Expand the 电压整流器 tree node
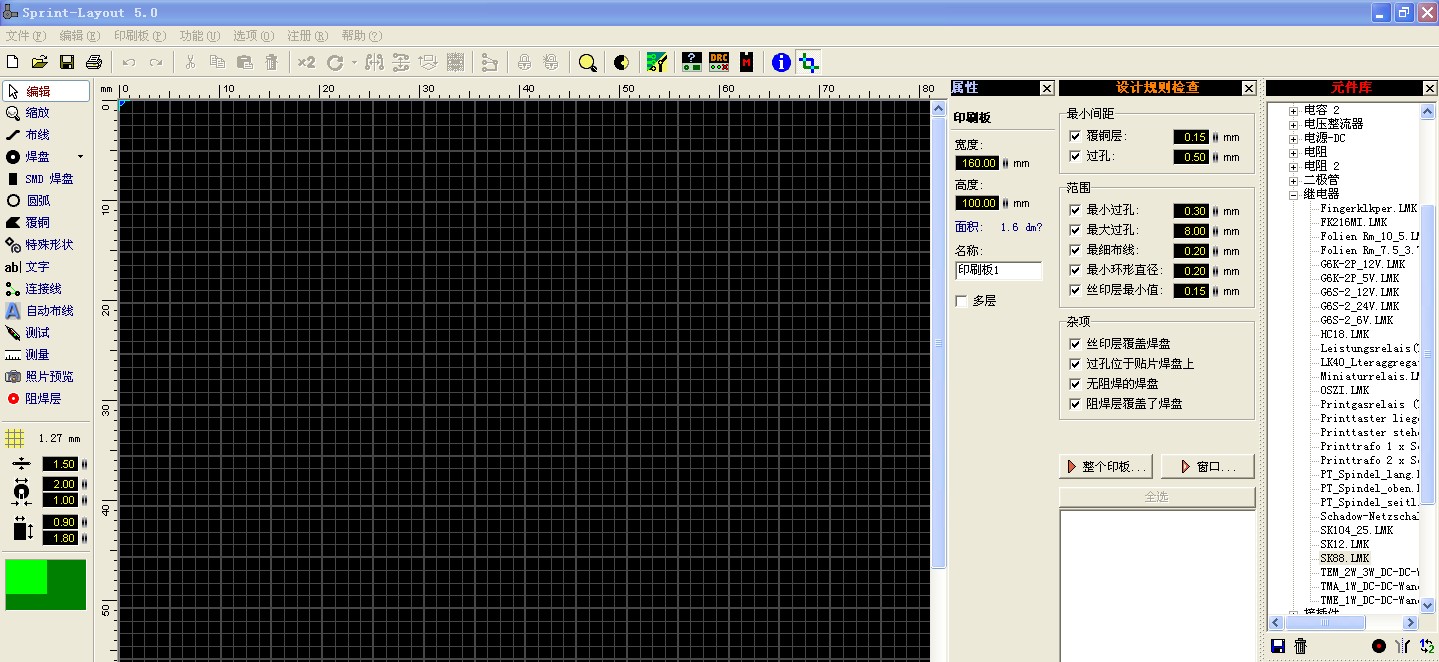This screenshot has height=662, width=1439. click(x=1293, y=124)
